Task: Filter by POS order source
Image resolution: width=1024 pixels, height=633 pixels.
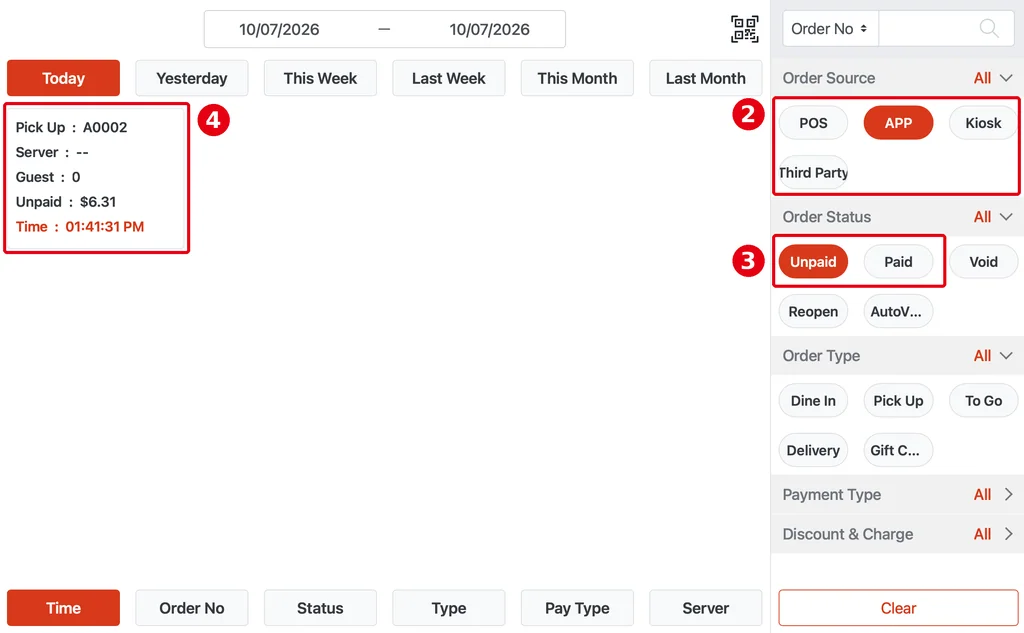Action: click(813, 123)
